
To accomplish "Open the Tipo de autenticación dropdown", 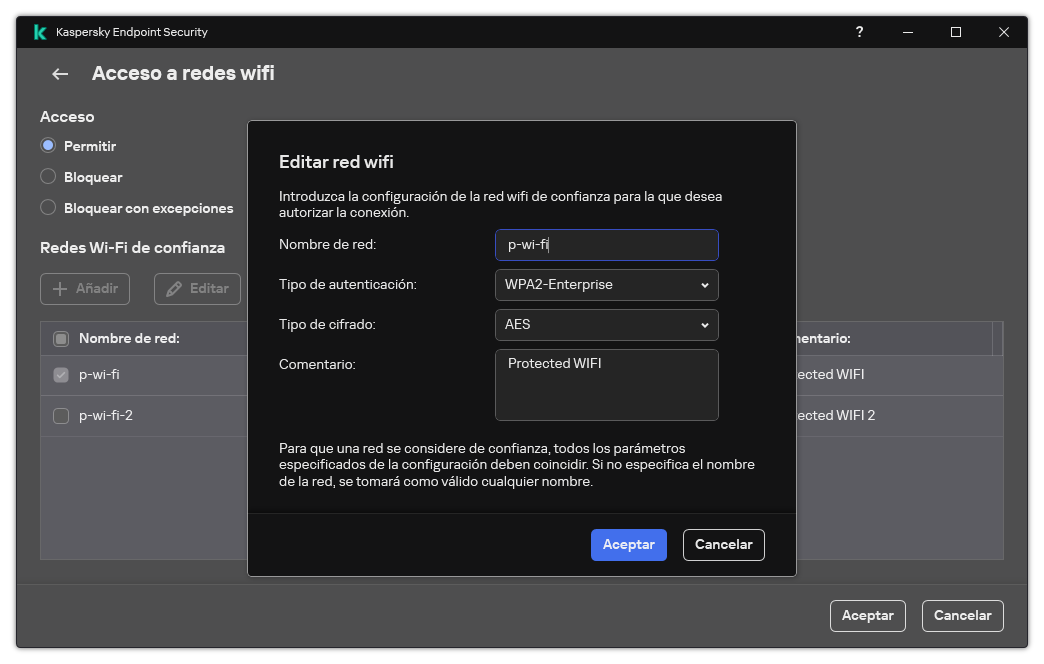I will pos(606,285).
